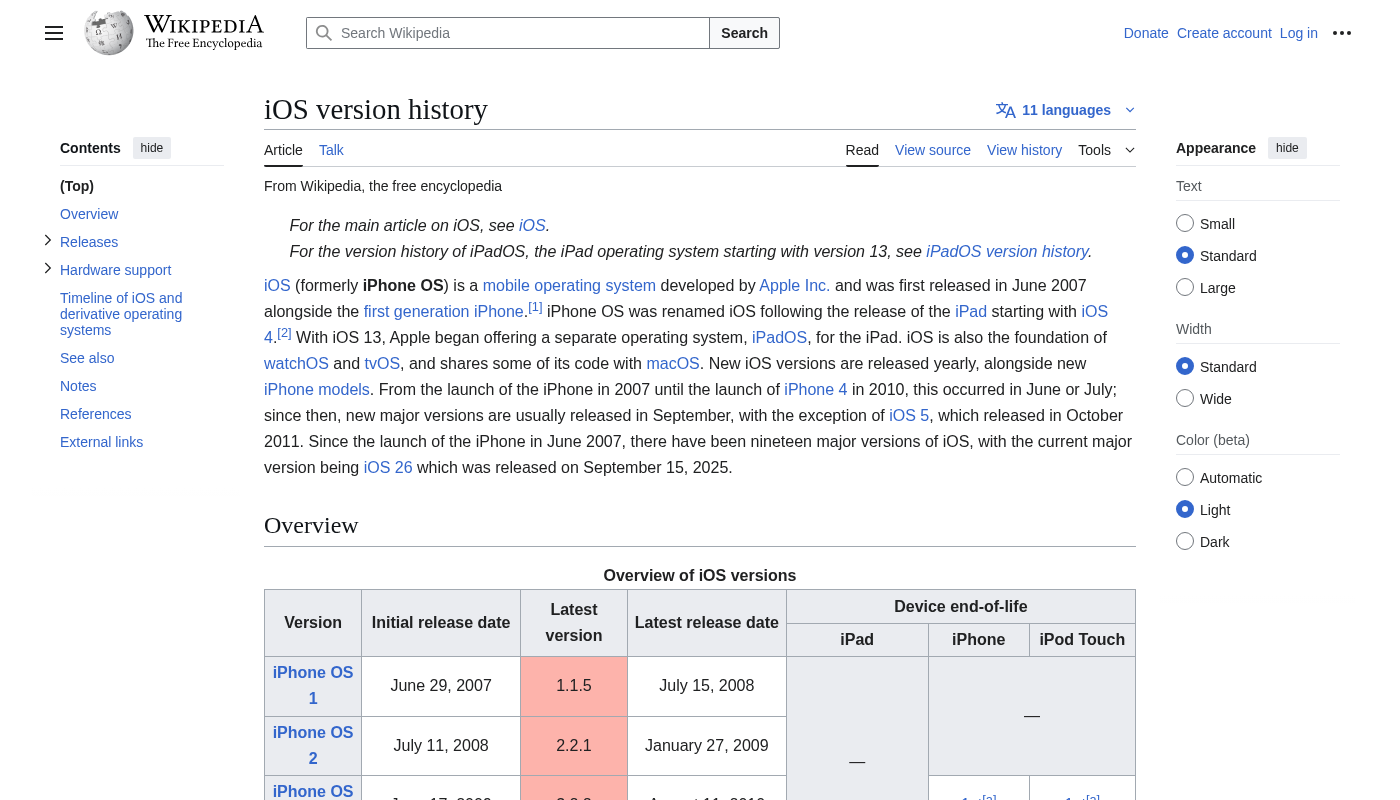Open the Tools dropdown menu

coord(1106,150)
